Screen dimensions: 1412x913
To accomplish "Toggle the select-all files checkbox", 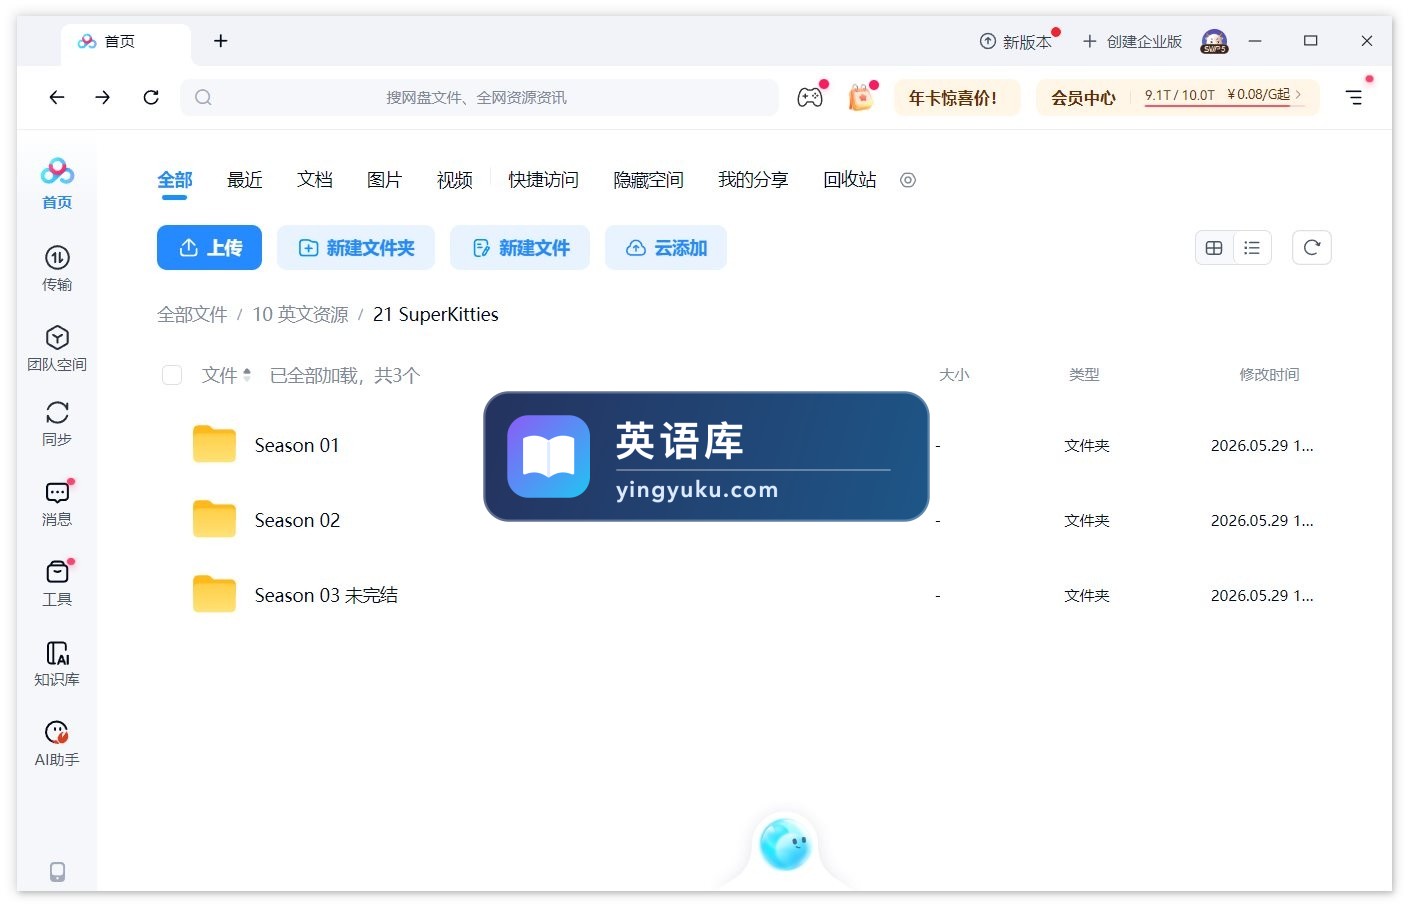I will 172,375.
